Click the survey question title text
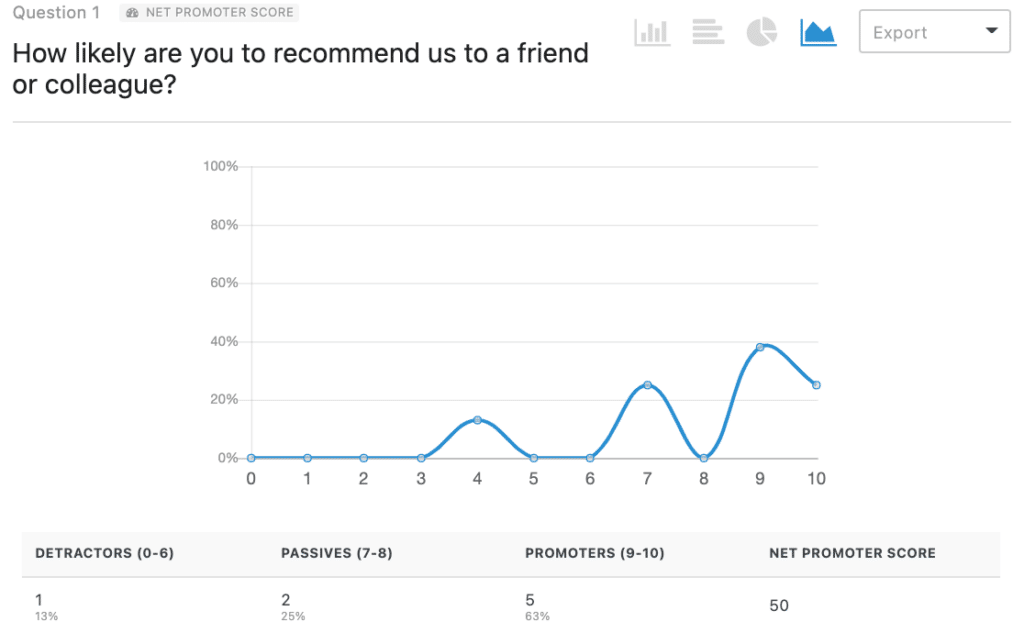This screenshot has width=1024, height=633. tap(300, 53)
